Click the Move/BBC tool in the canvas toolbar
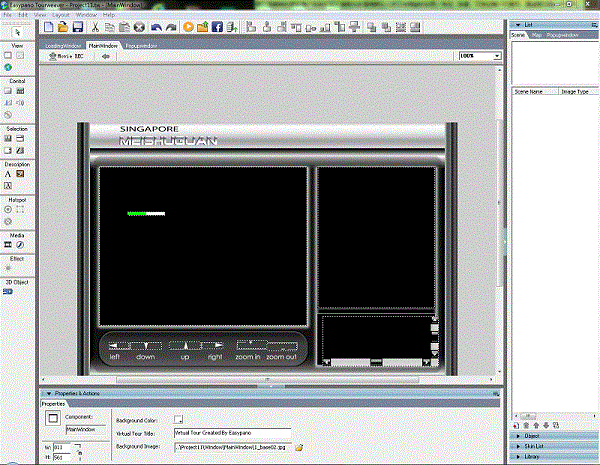The height and width of the screenshot is (465, 600). pyautogui.click(x=67, y=56)
